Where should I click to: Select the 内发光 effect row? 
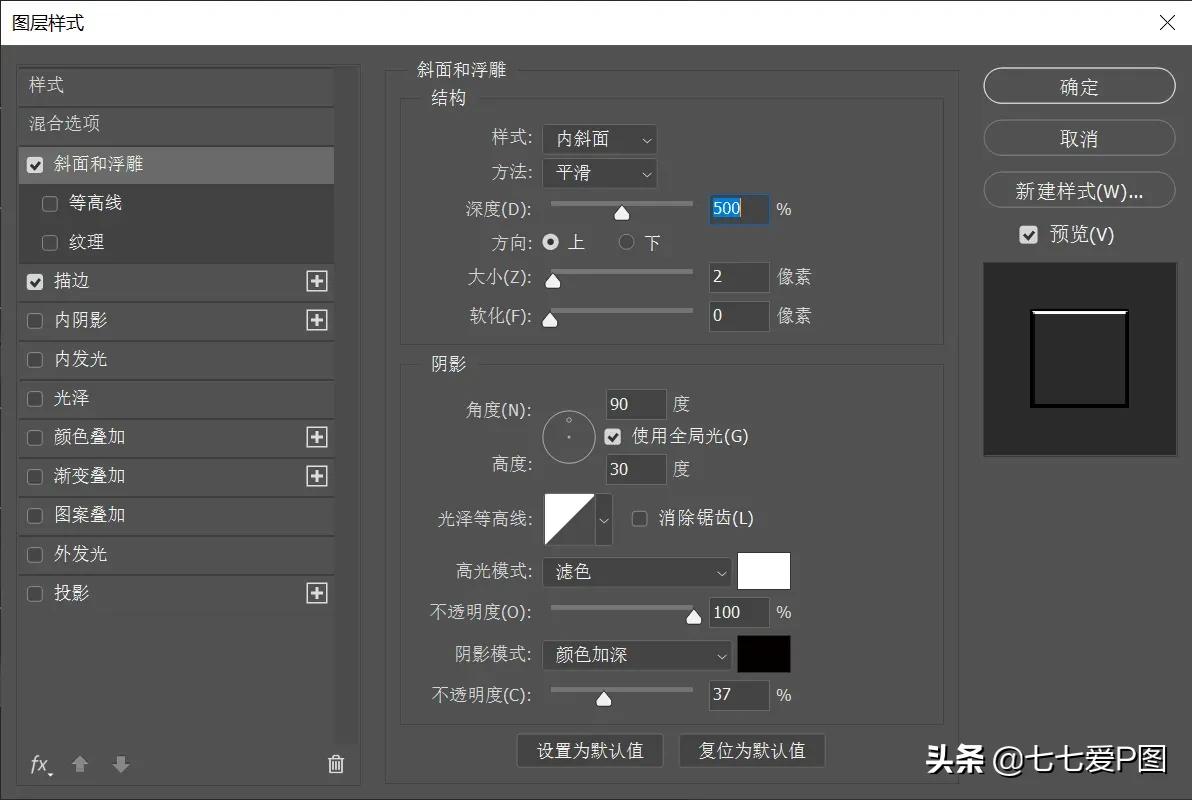(x=176, y=360)
